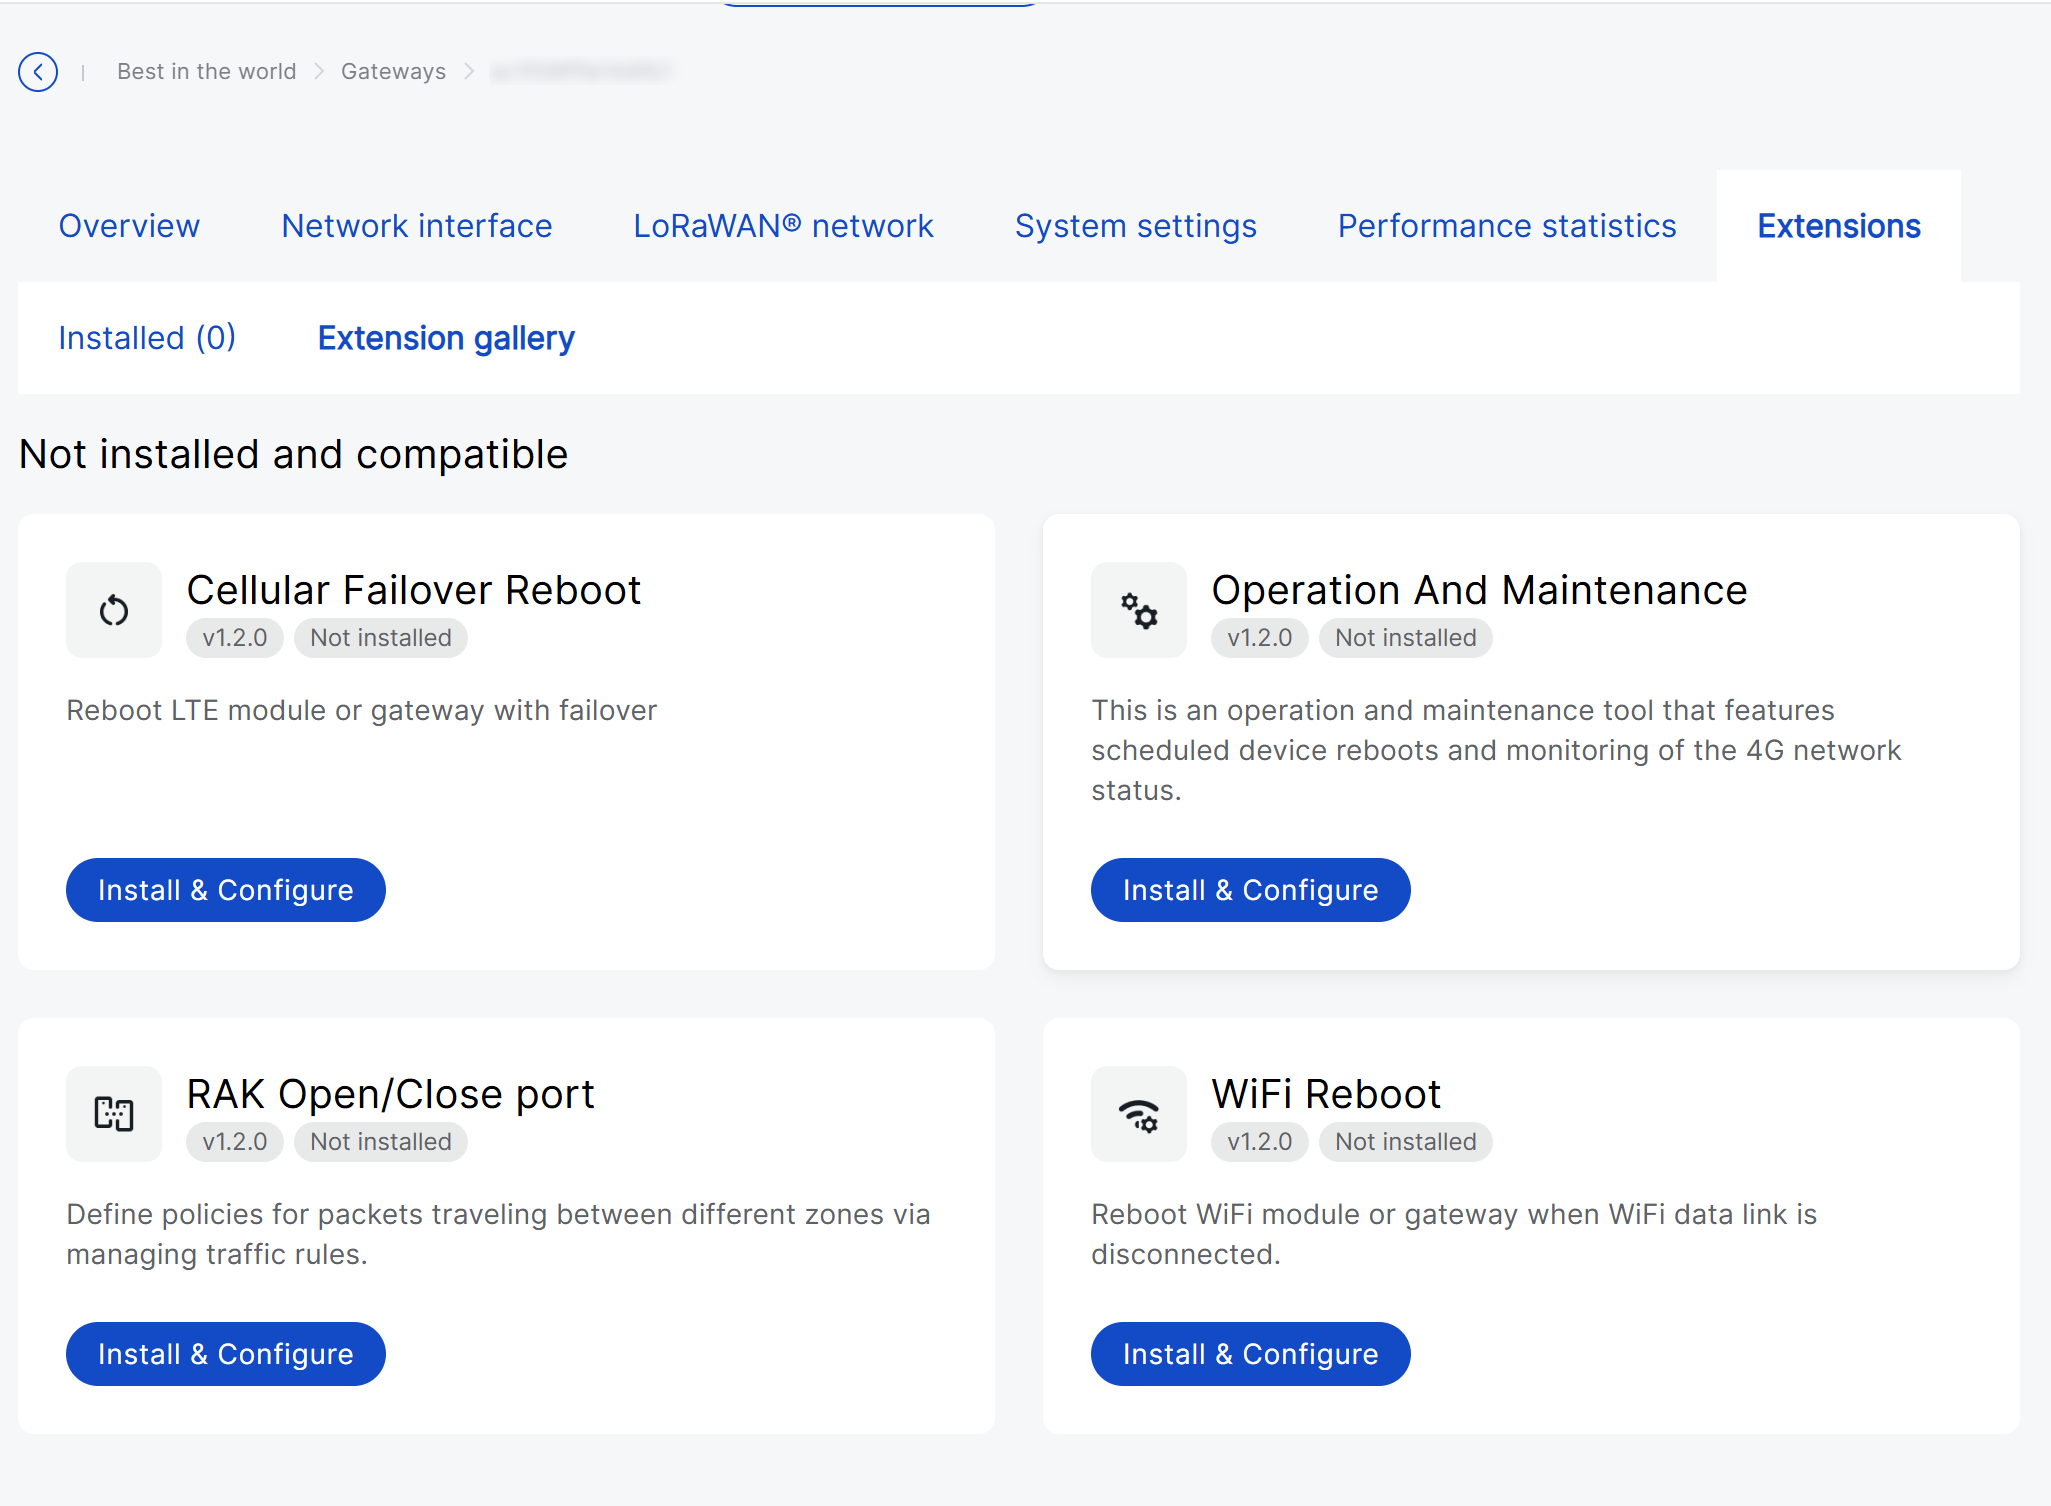Click the 'Reboot WiFi module or gateway' description
Screen dimensions: 2051x1506
pyautogui.click(x=1454, y=1234)
